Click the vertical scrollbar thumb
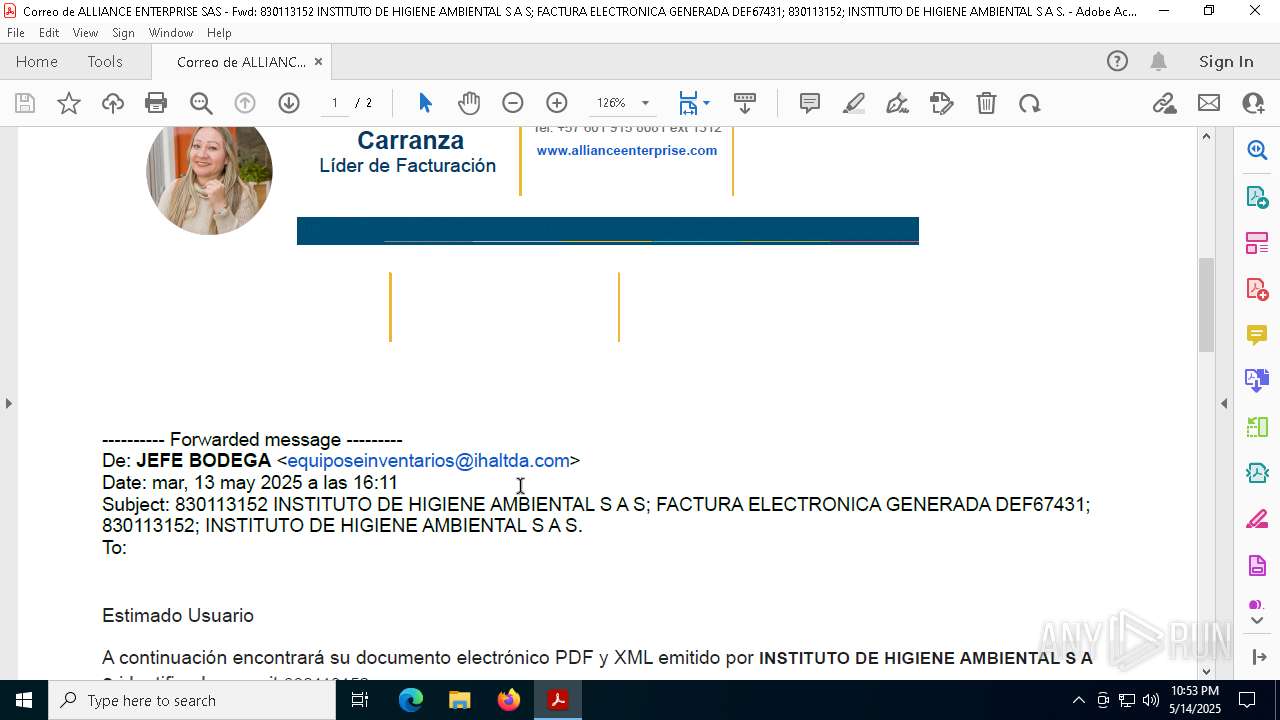Image resolution: width=1280 pixels, height=720 pixels. [x=1206, y=305]
